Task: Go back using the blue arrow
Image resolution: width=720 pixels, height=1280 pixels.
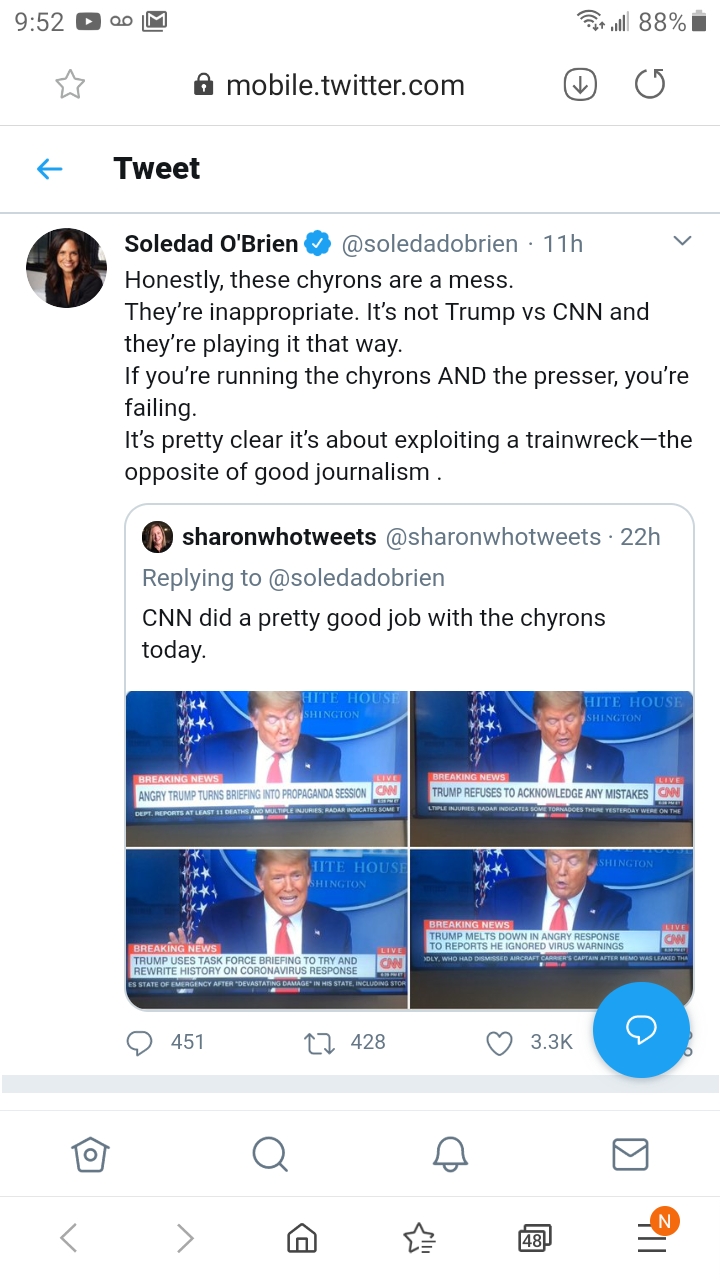Action: pos(50,169)
